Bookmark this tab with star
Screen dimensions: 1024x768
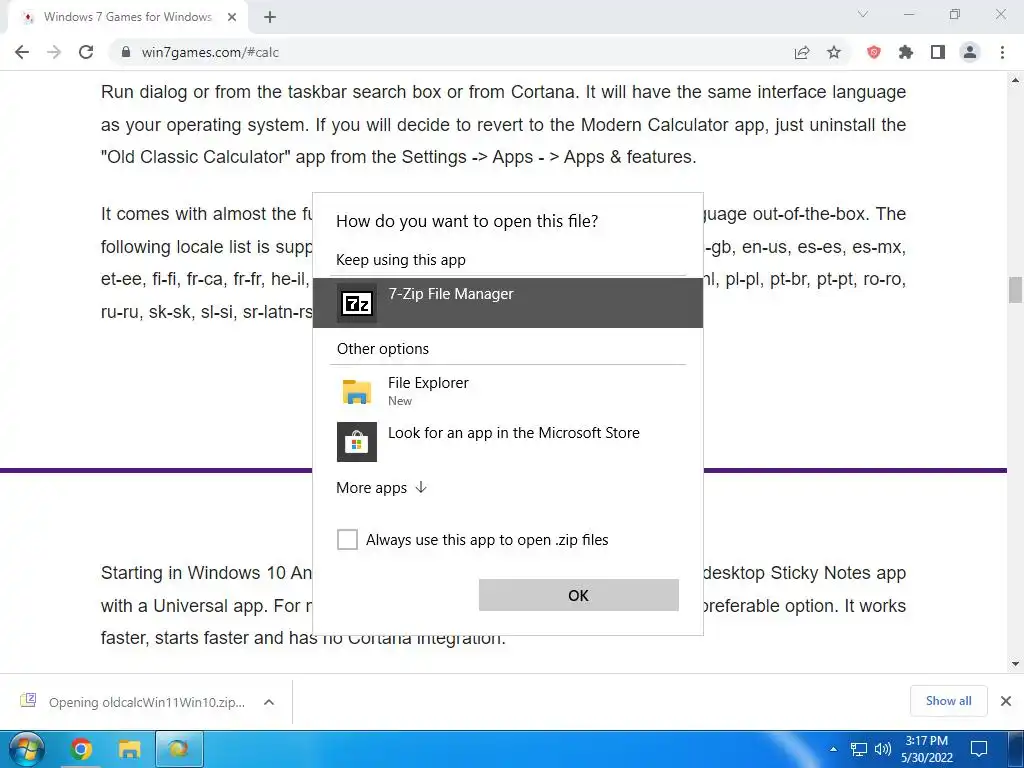834,52
